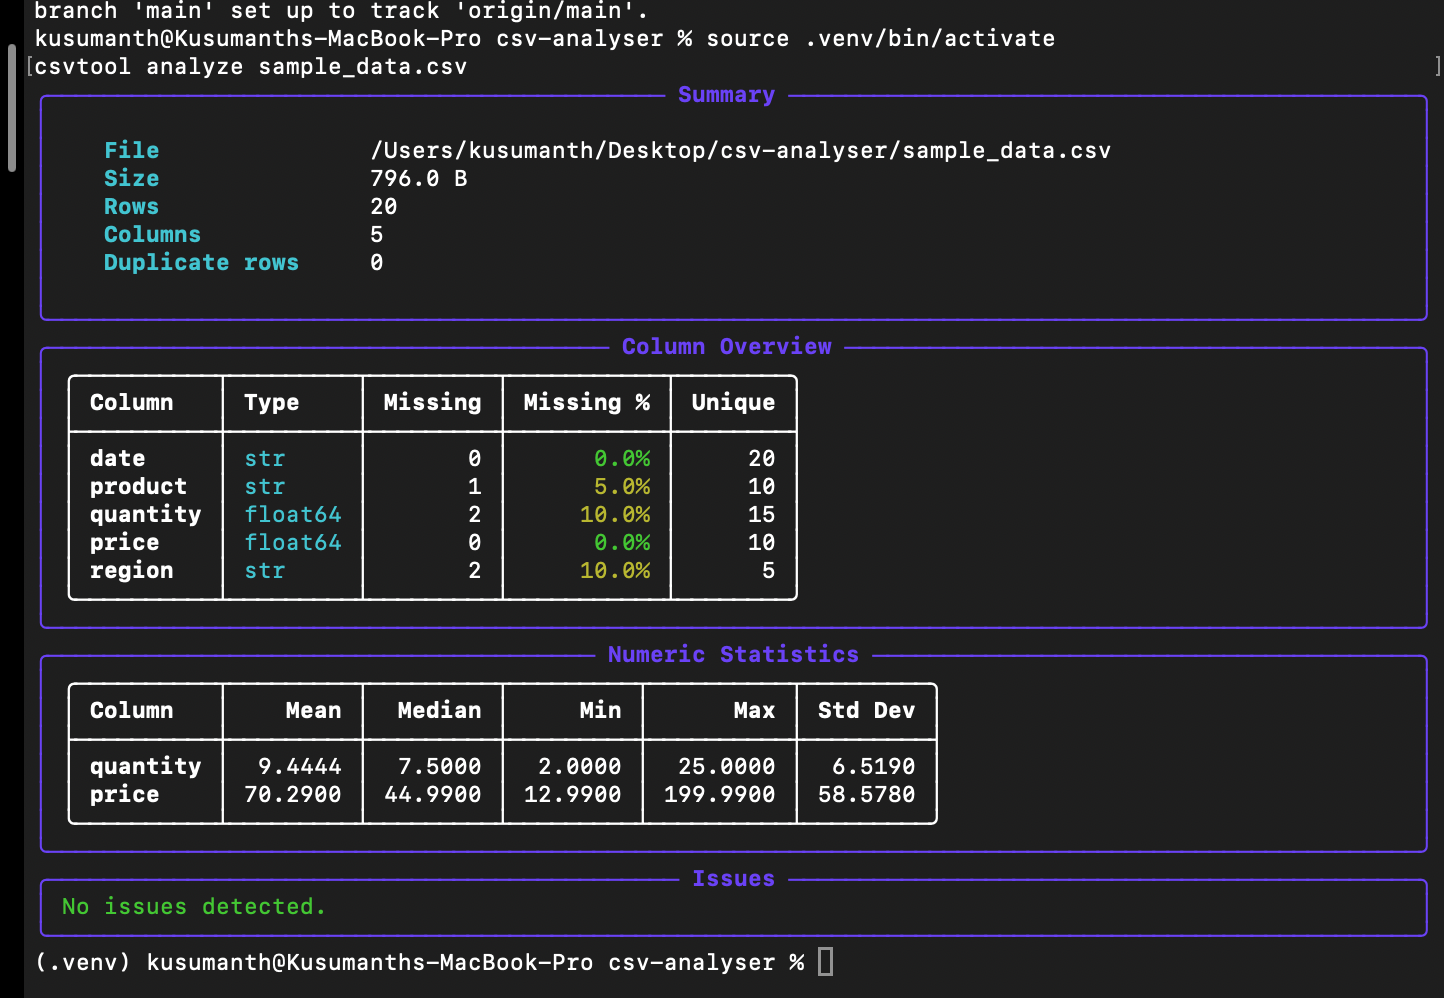1444x998 pixels.
Task: Click the Median column header
Action: click(x=440, y=711)
